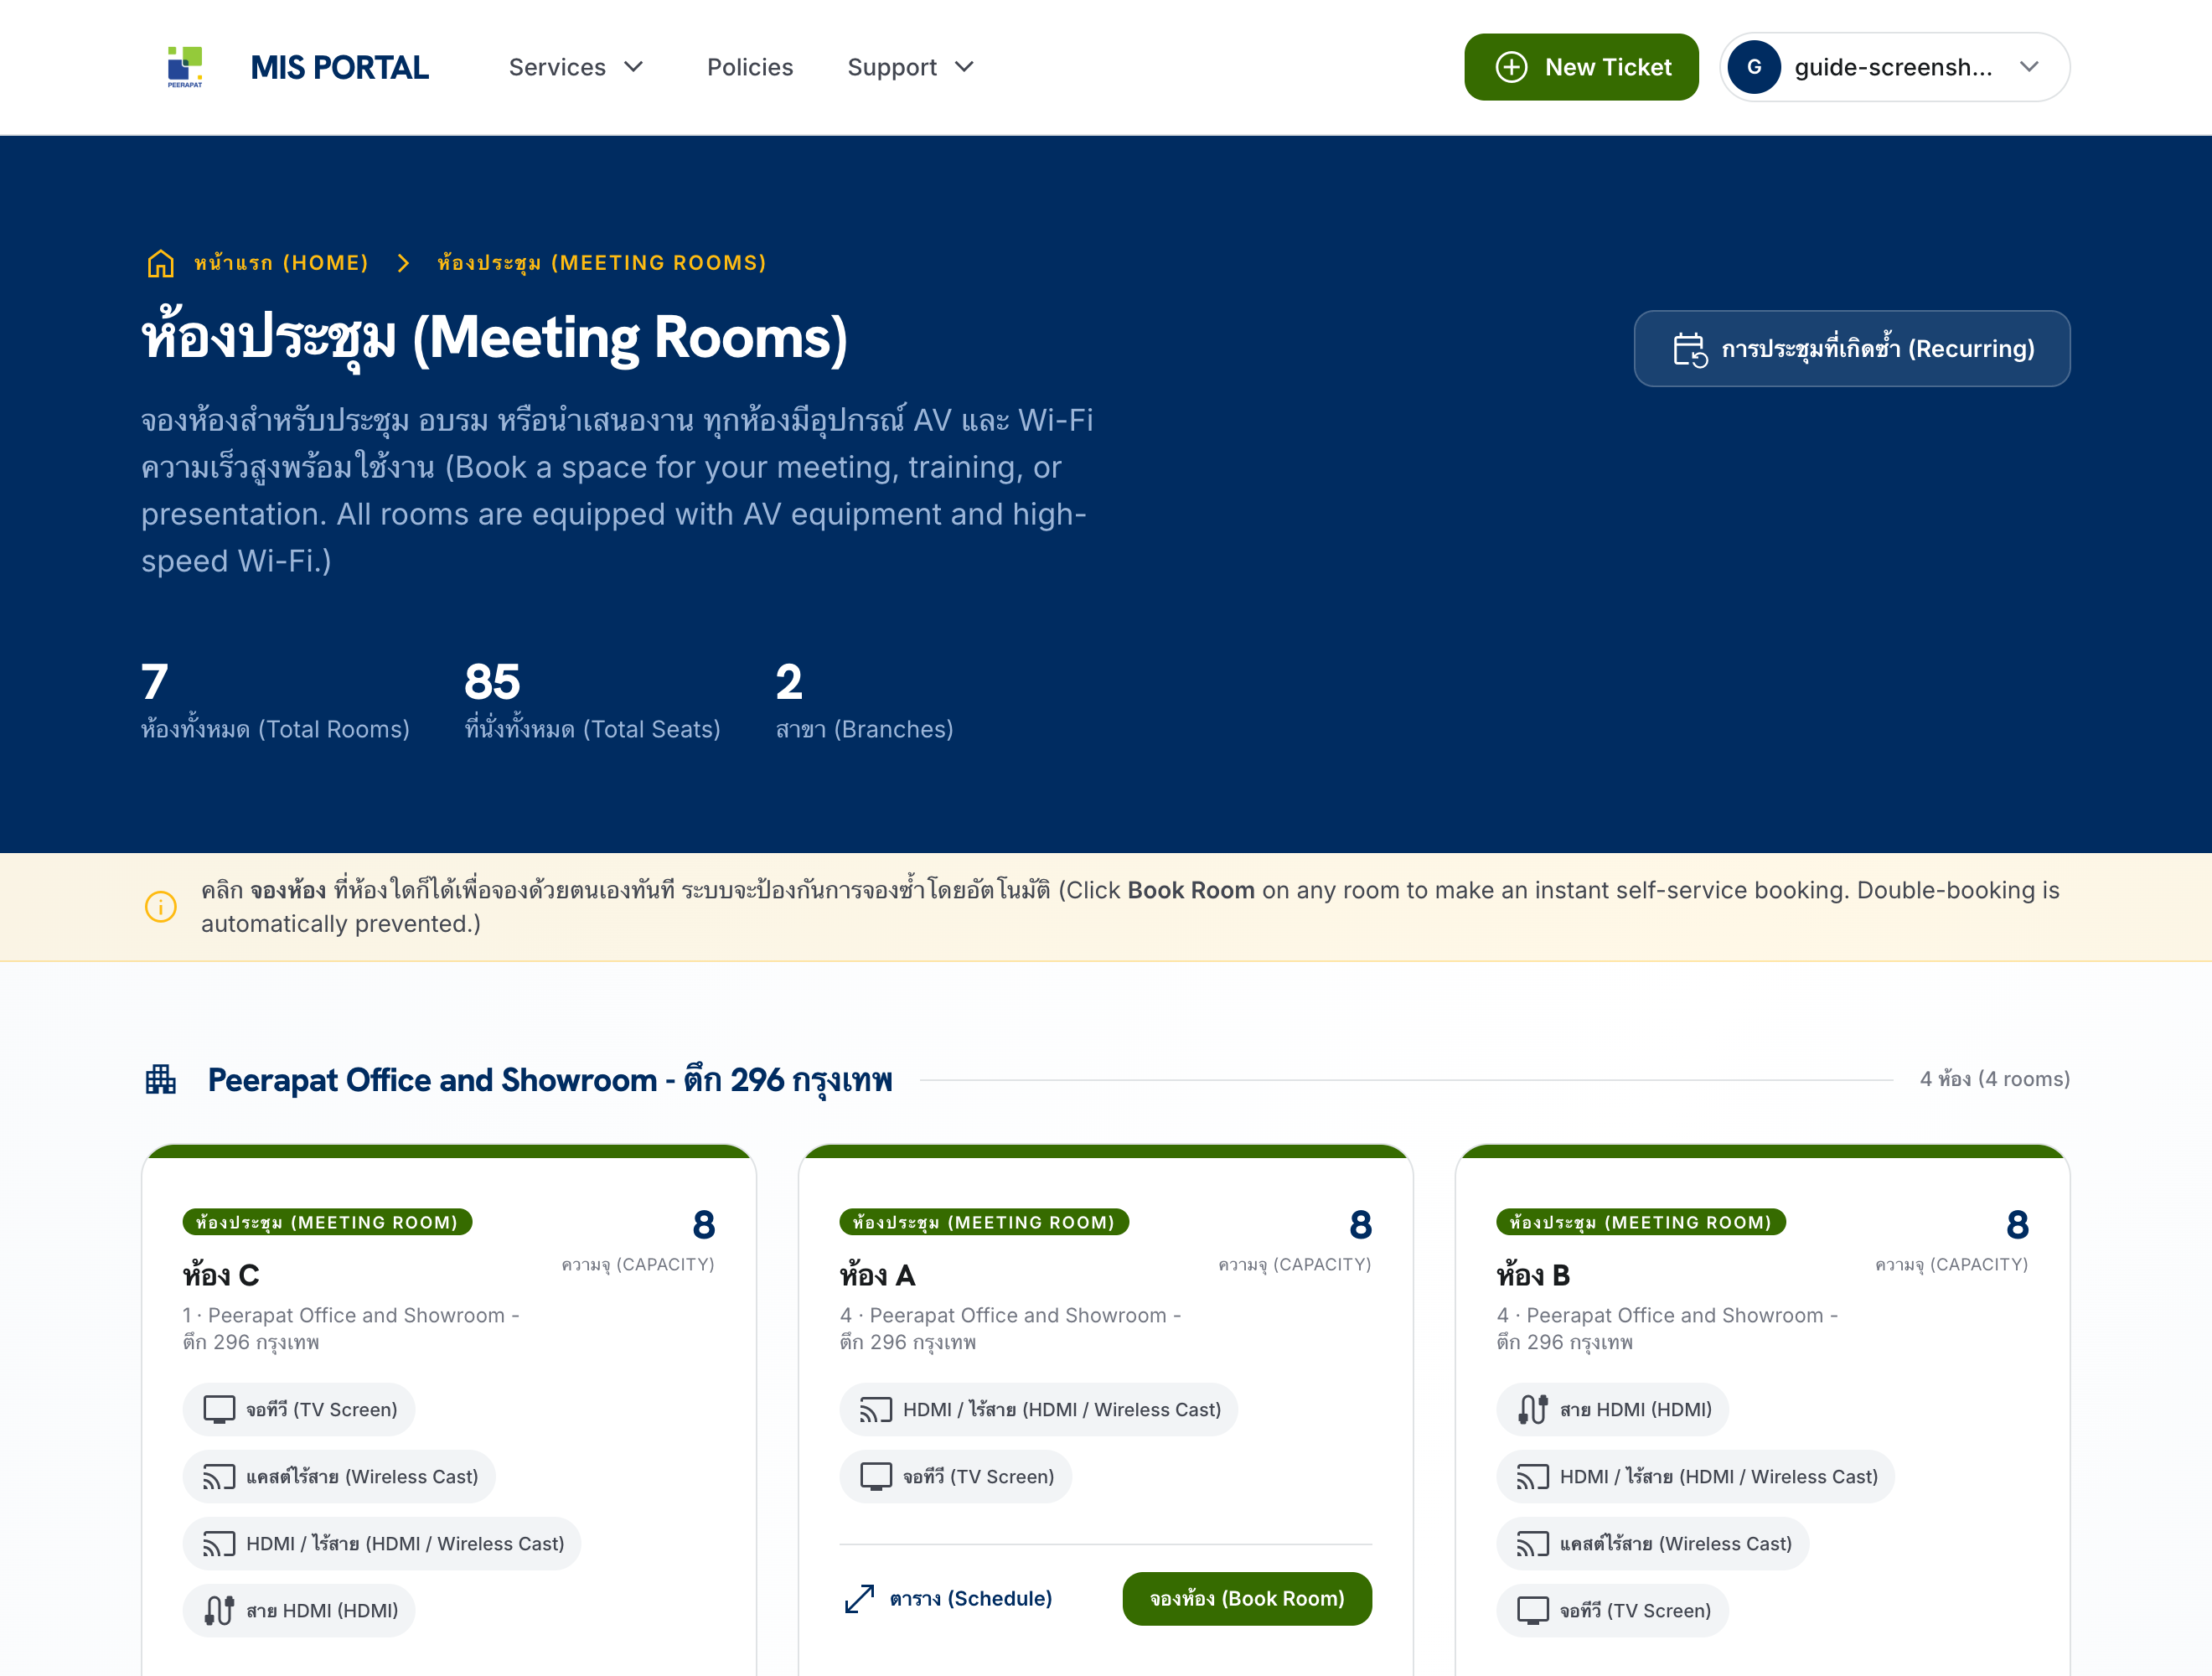Click the MEETING ROOM badge on ห้อง A
2212x1676 pixels.
coord(984,1222)
